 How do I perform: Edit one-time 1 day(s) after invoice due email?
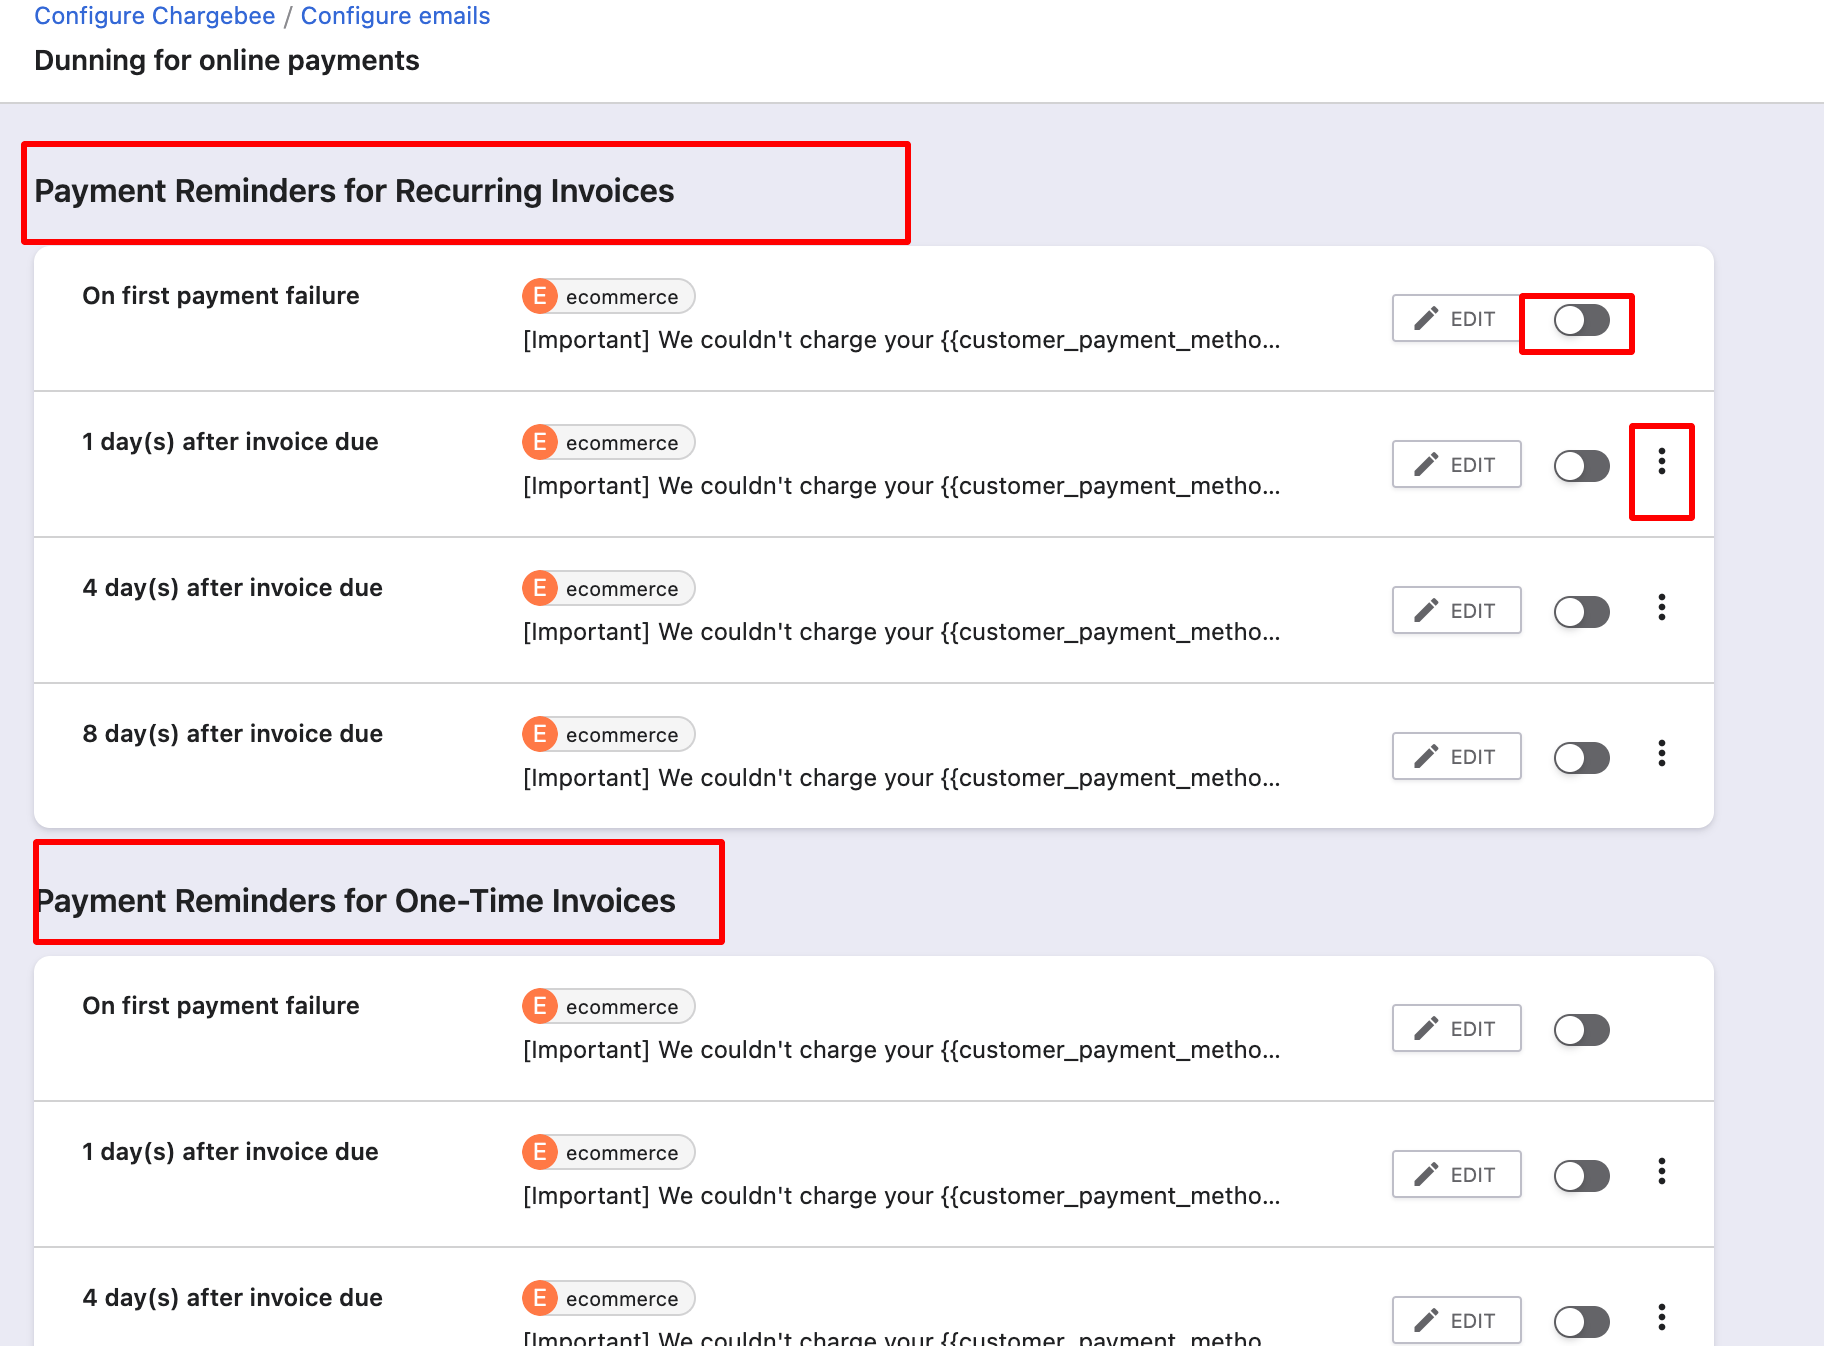(x=1456, y=1175)
